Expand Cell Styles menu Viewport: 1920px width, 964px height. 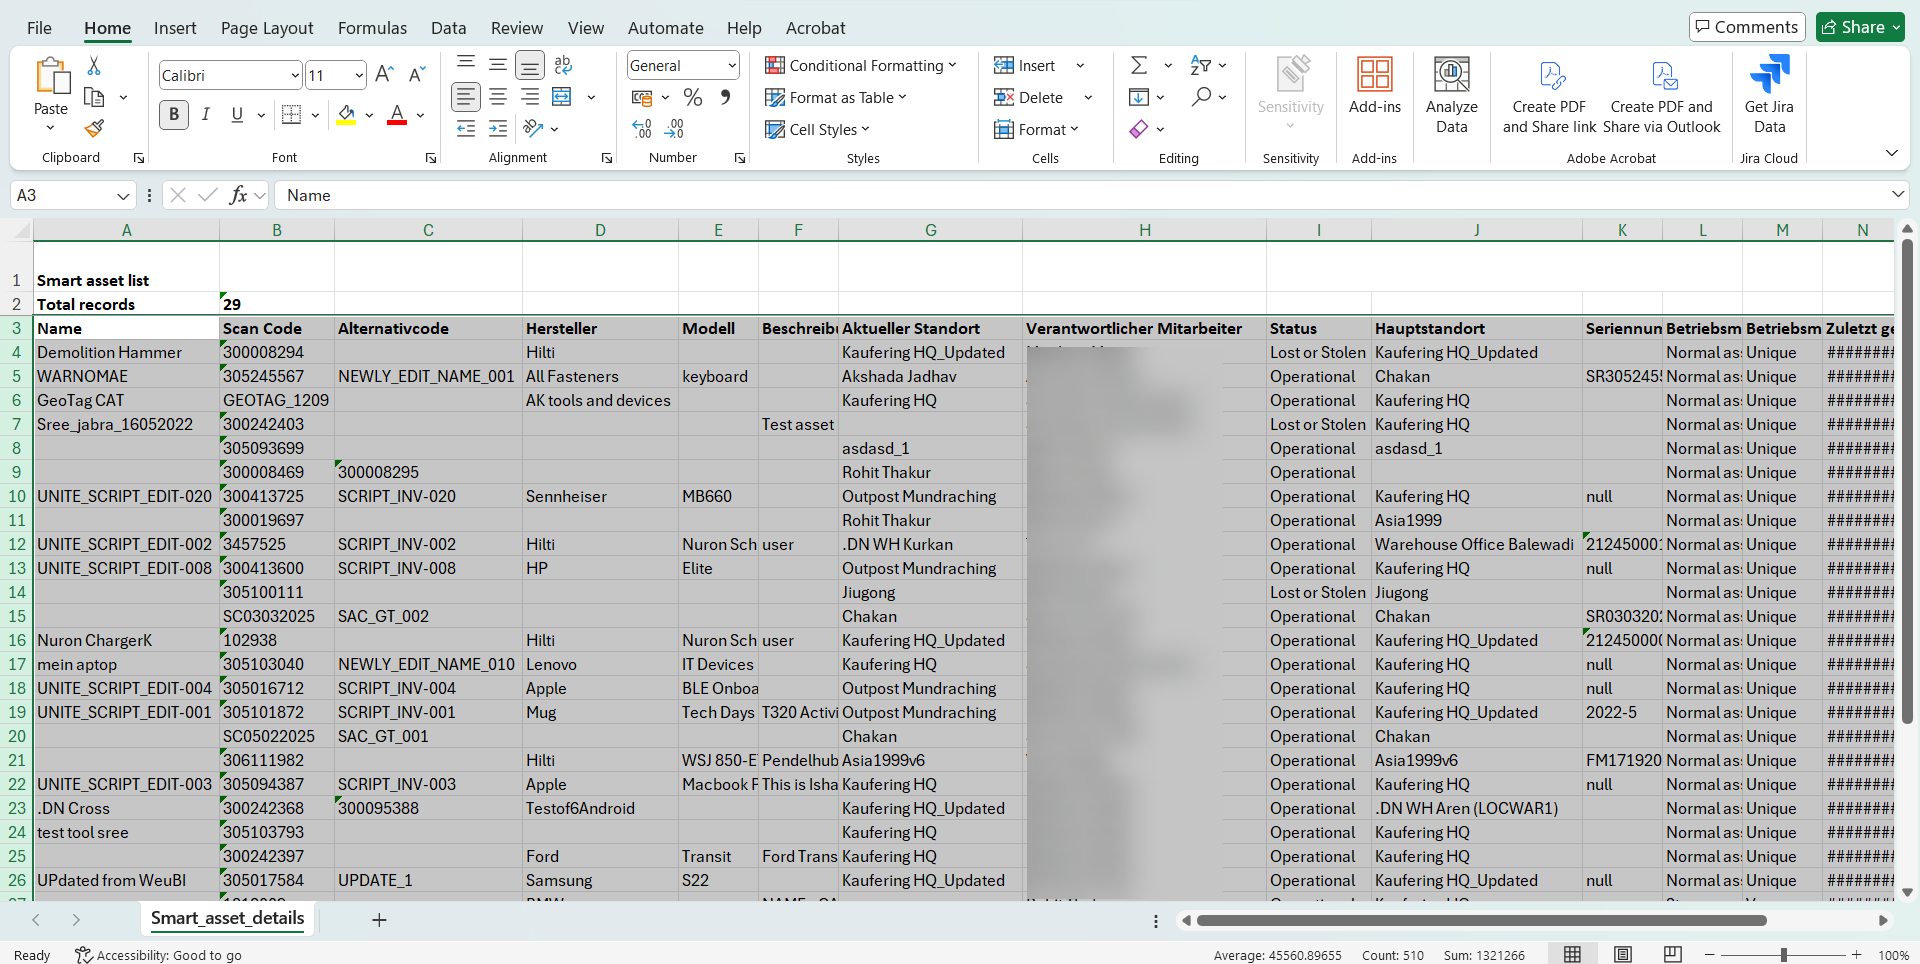click(817, 129)
